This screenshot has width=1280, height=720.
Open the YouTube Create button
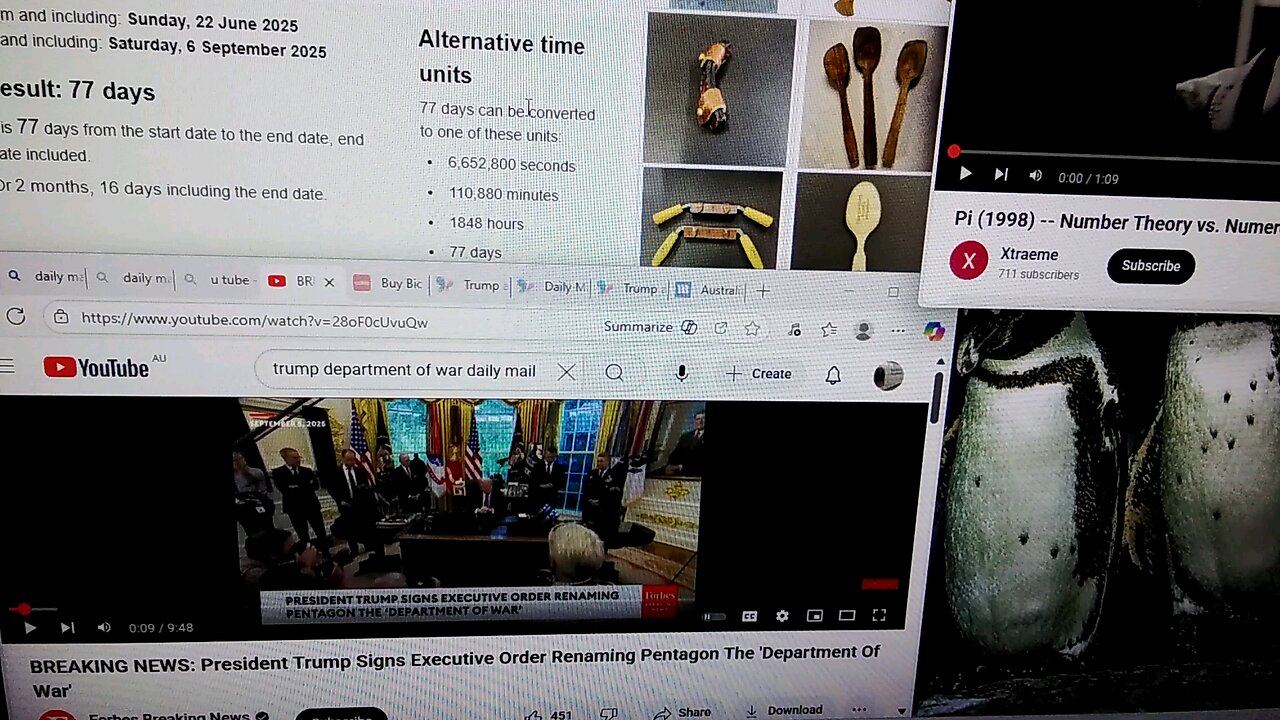pyautogui.click(x=759, y=373)
